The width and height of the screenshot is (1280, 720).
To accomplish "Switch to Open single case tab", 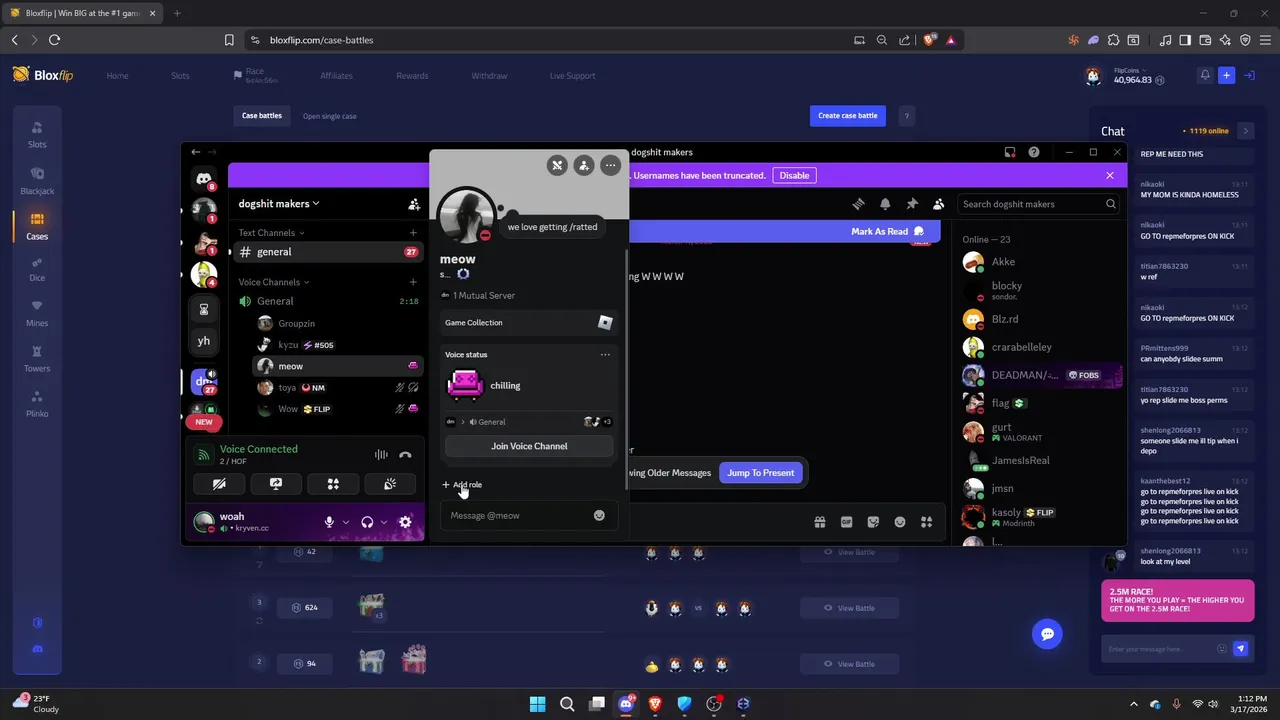I will click(x=330, y=116).
